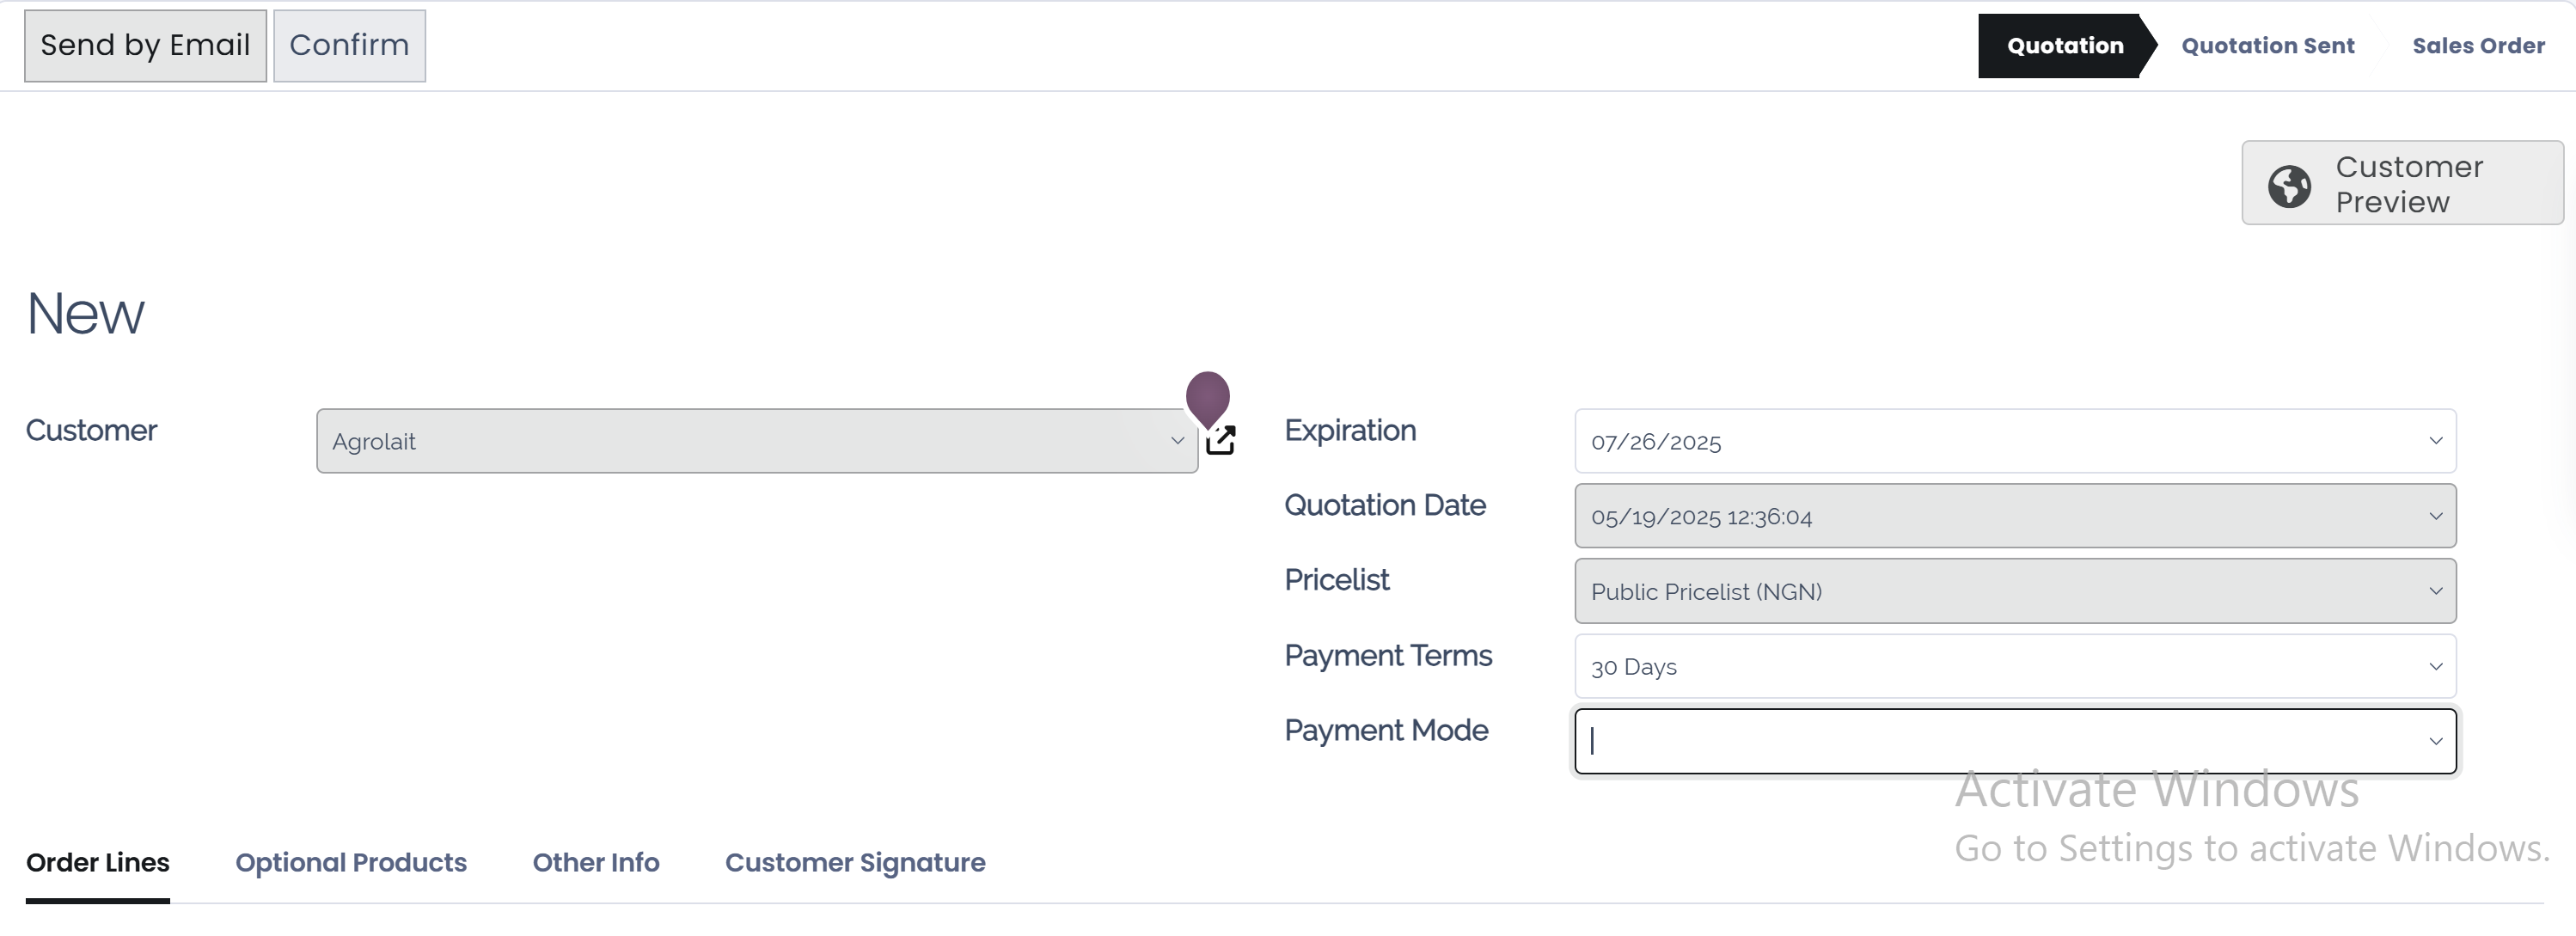Open the Pricelist dropdown arrow
2576x936 pixels.
[x=2435, y=591]
